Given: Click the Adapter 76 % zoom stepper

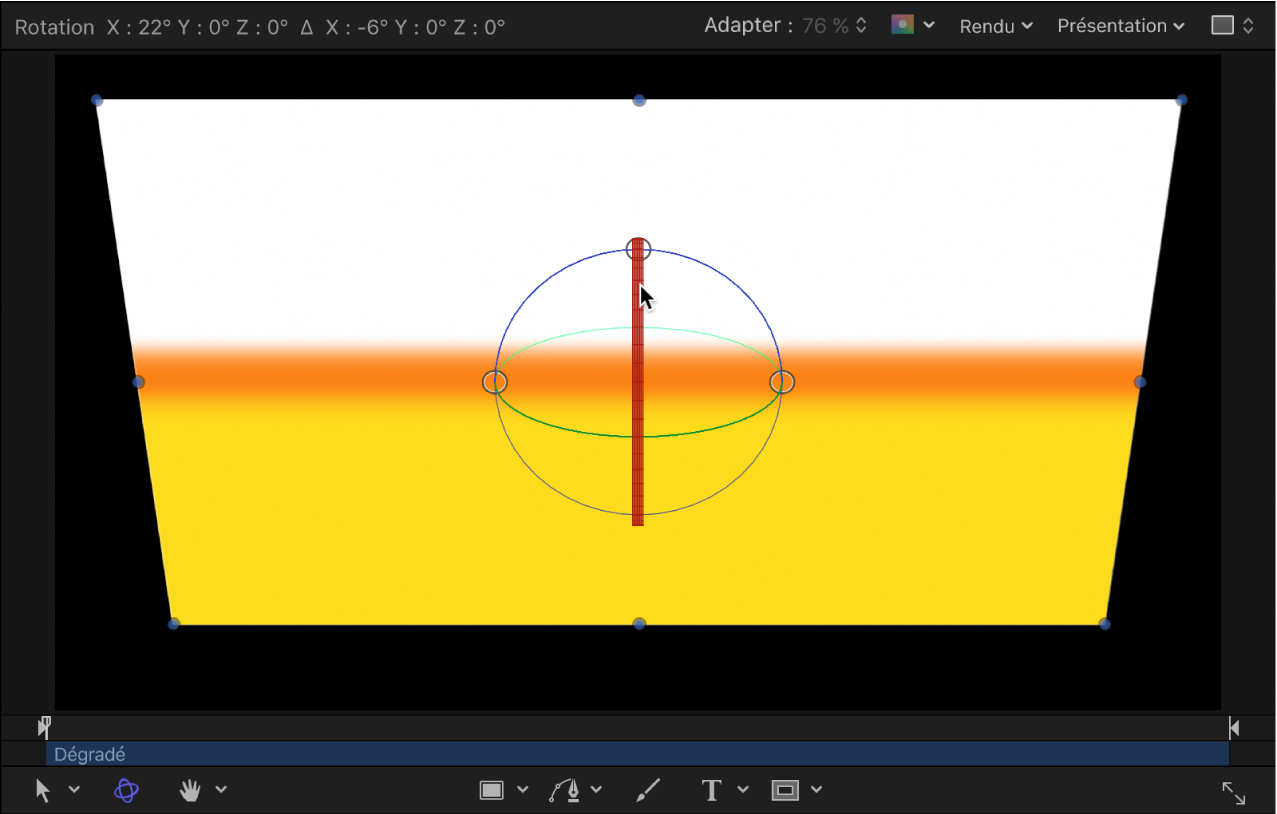Looking at the screenshot, I should [861, 26].
